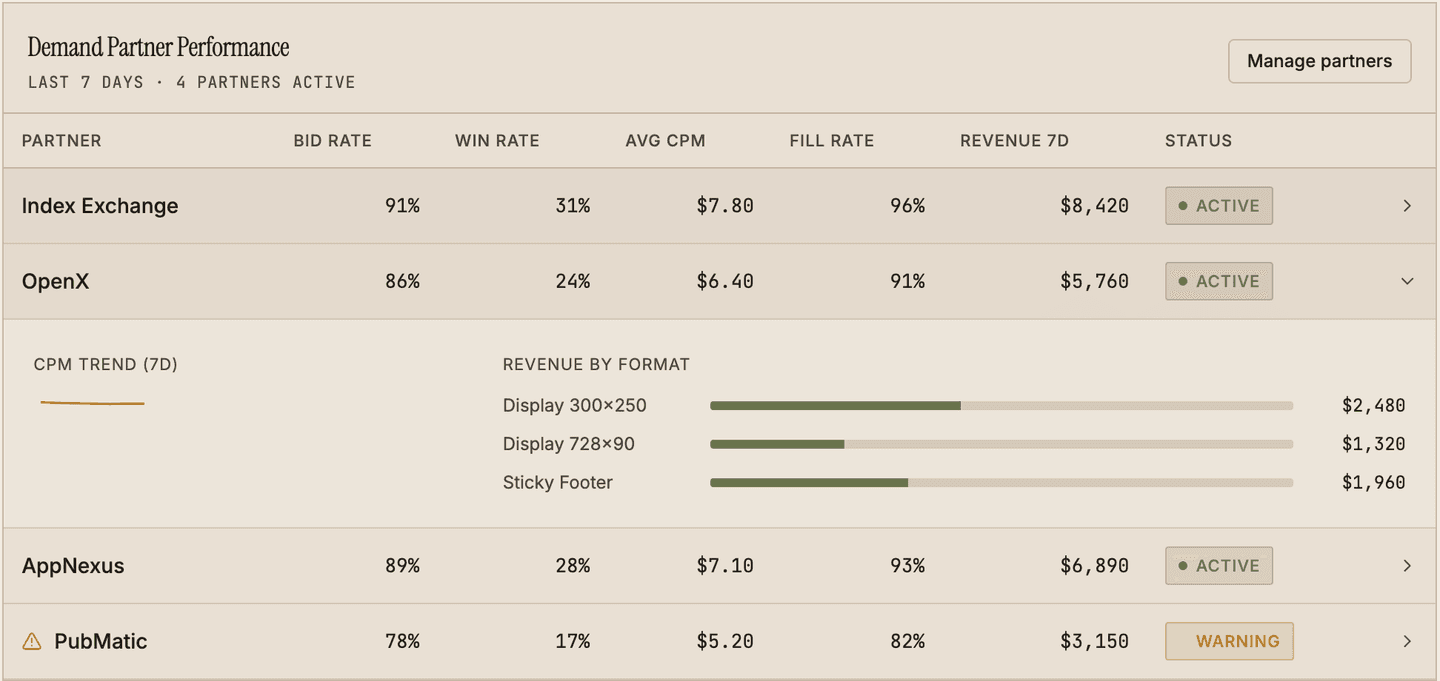
Task: Click the Display 300×250 revenue progress bar
Action: pyautogui.click(x=1000, y=405)
